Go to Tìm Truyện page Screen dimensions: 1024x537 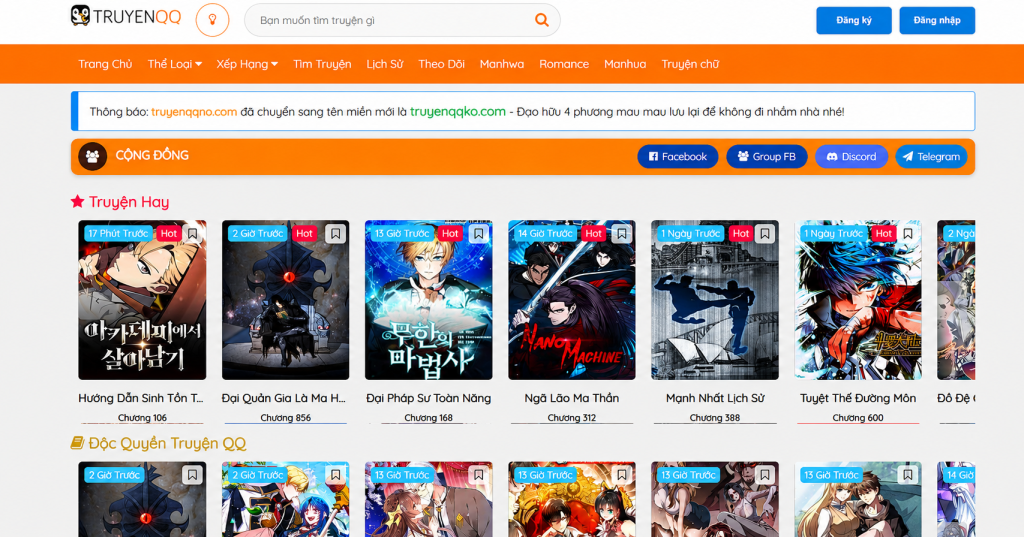(x=322, y=64)
